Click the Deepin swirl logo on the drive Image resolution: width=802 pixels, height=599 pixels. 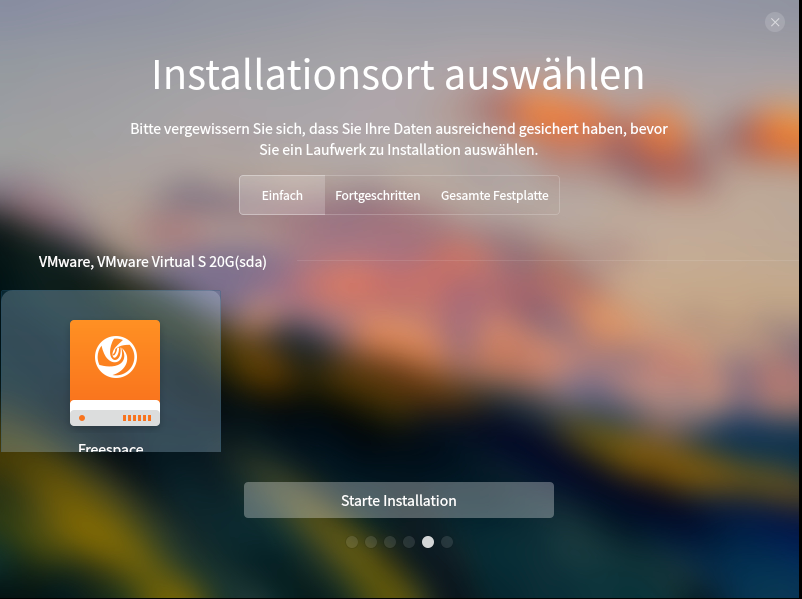115,357
